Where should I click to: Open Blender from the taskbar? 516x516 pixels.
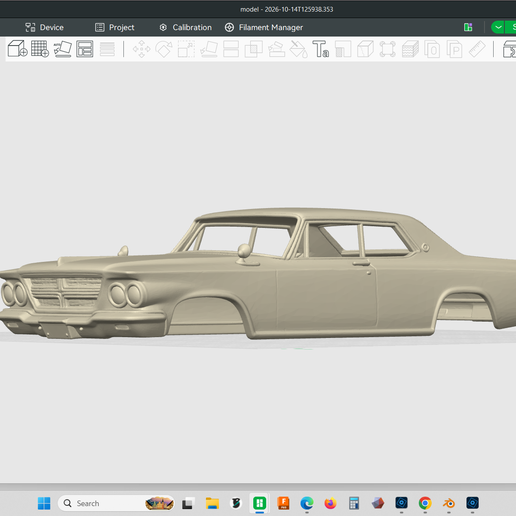coord(449,503)
